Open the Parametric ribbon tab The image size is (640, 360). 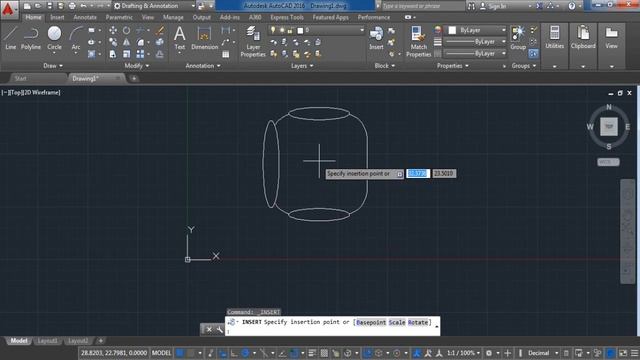tap(119, 18)
